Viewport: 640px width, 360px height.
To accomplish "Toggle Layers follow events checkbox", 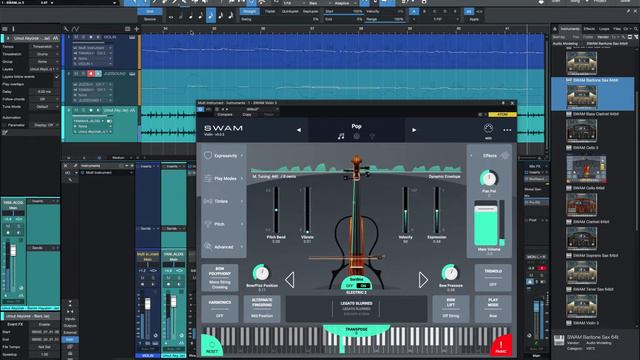I will pyautogui.click(x=57, y=77).
